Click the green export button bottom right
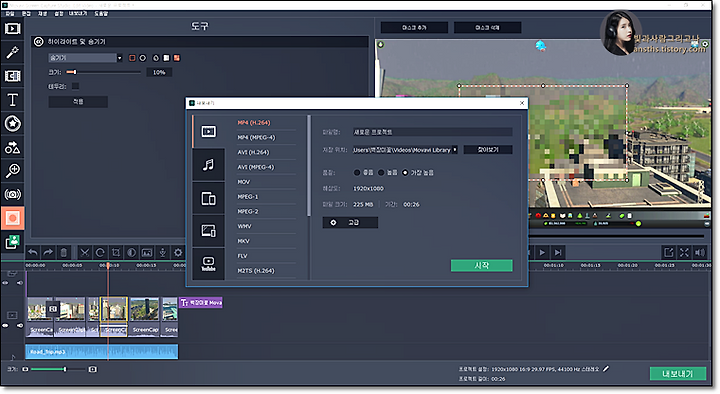The width and height of the screenshot is (720, 394). click(x=678, y=373)
